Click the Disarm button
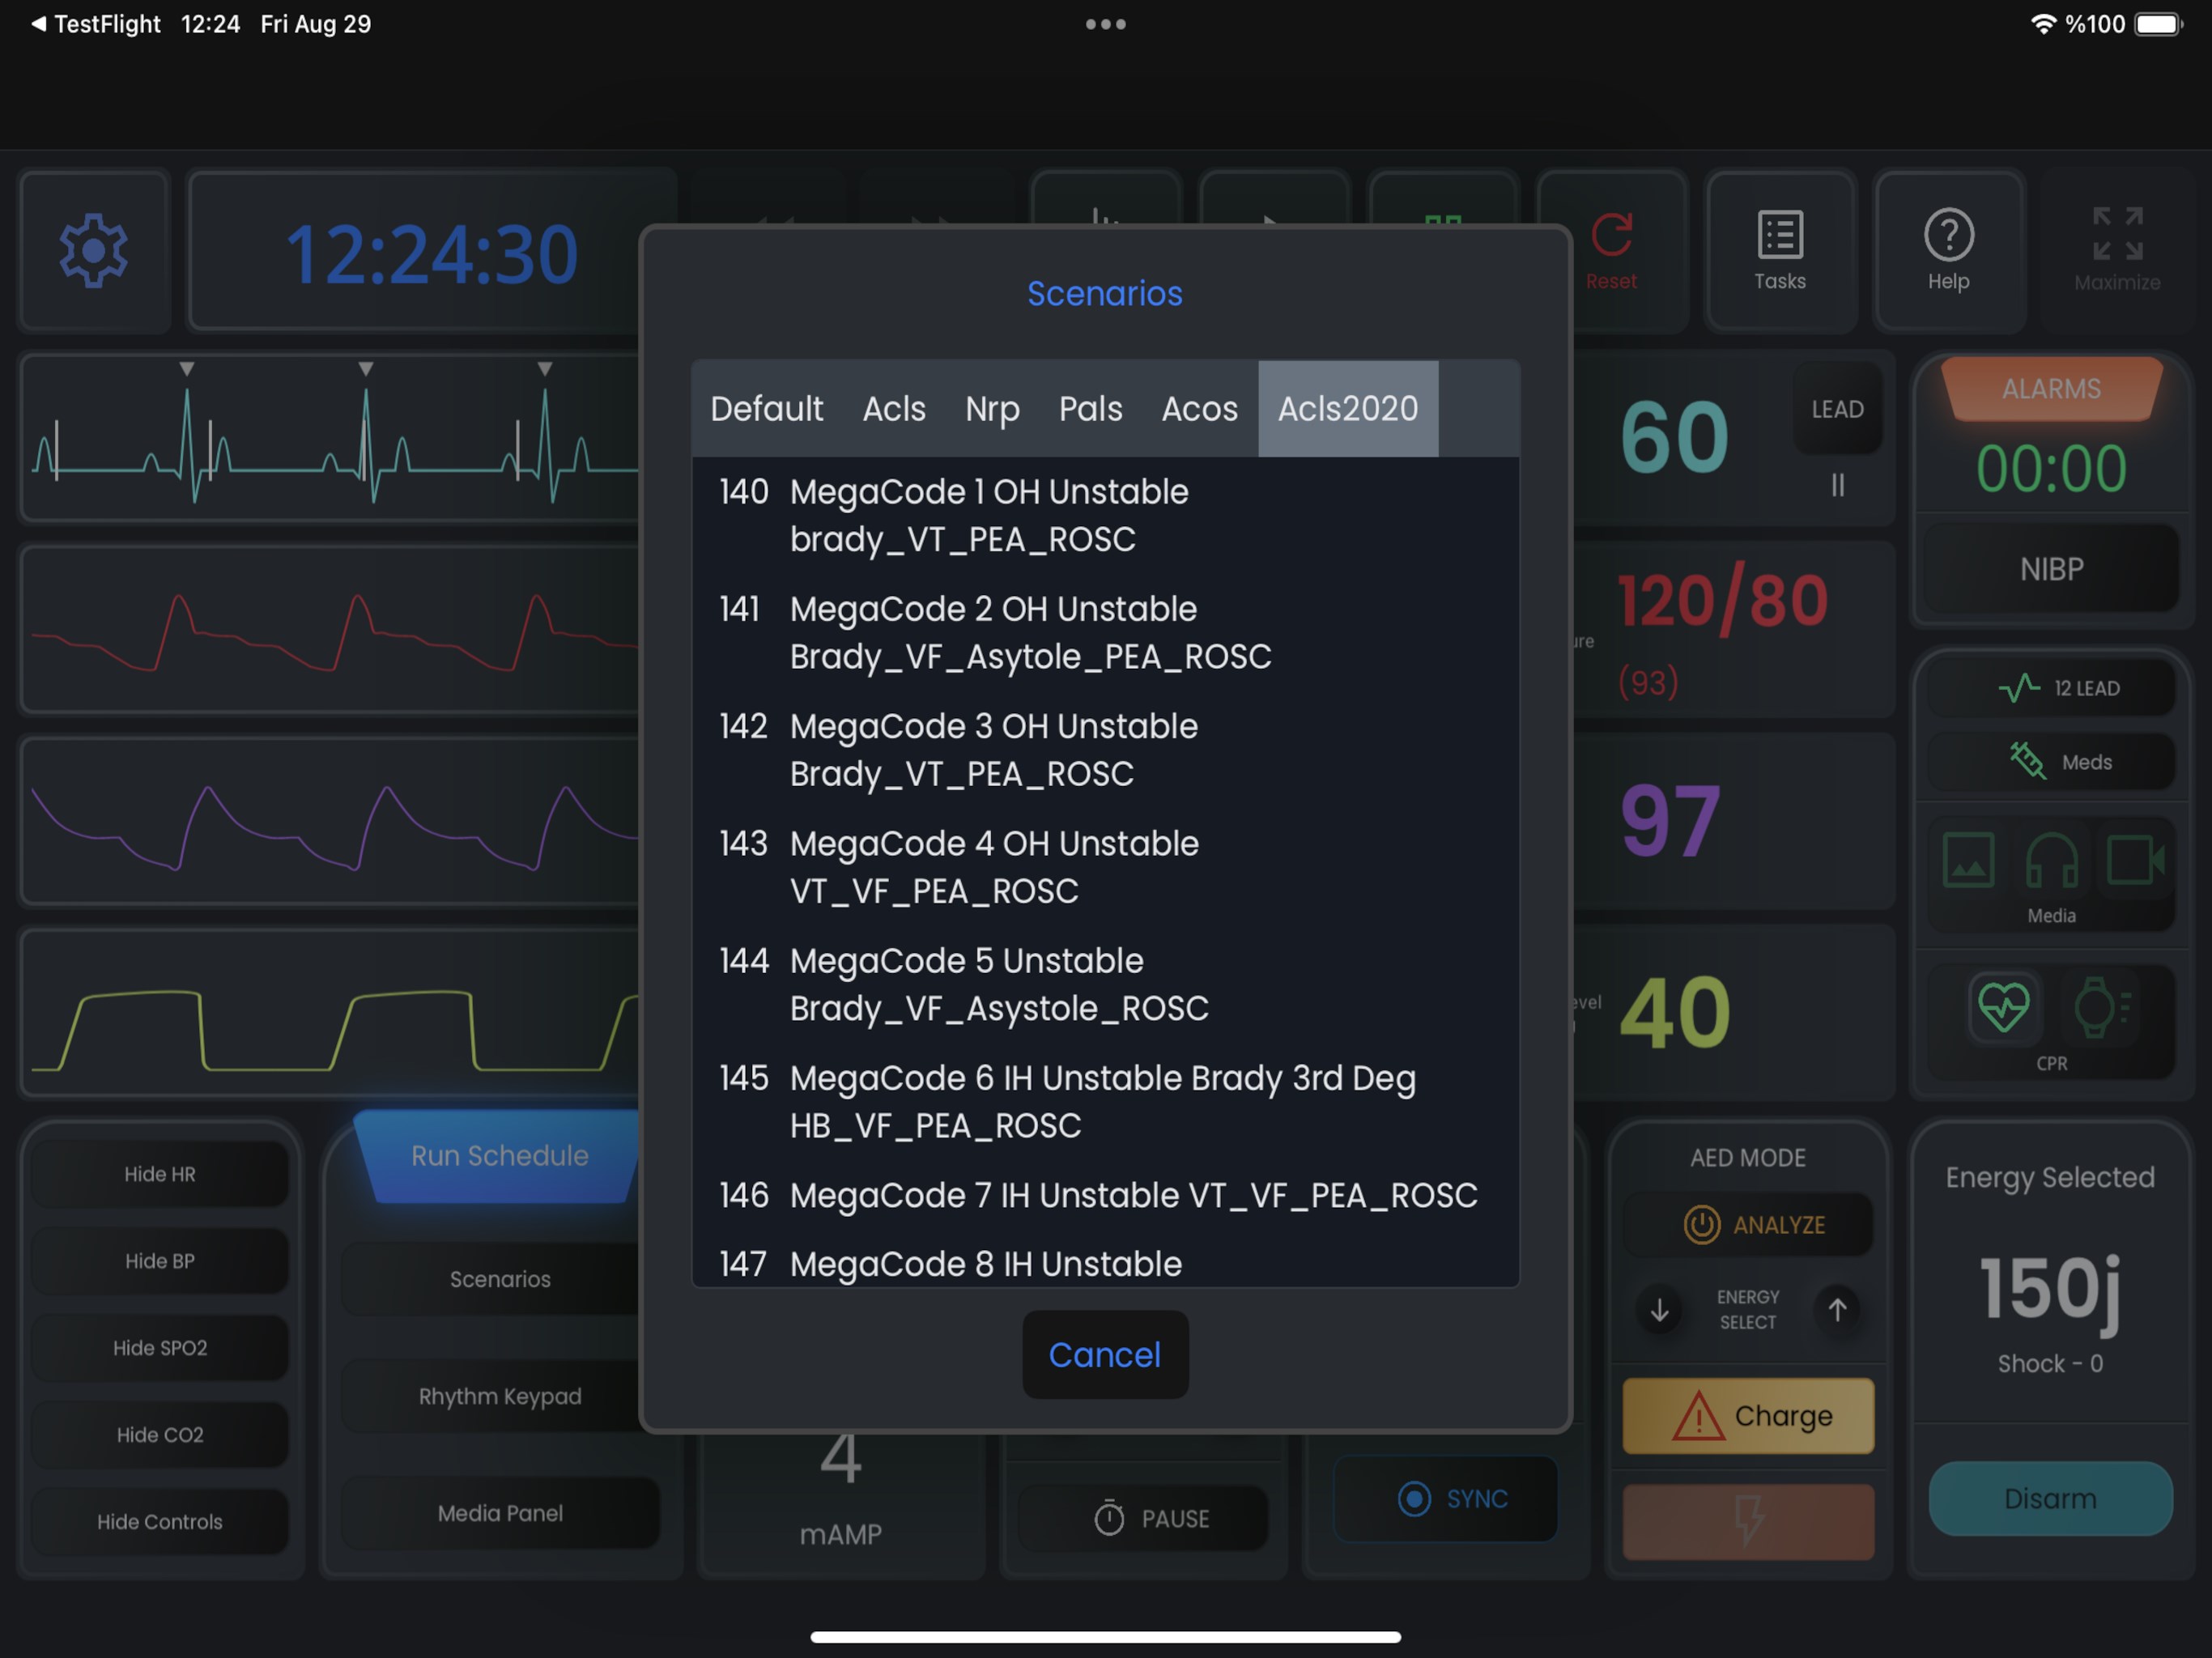Viewport: 2212px width, 1658px height. (x=2050, y=1498)
